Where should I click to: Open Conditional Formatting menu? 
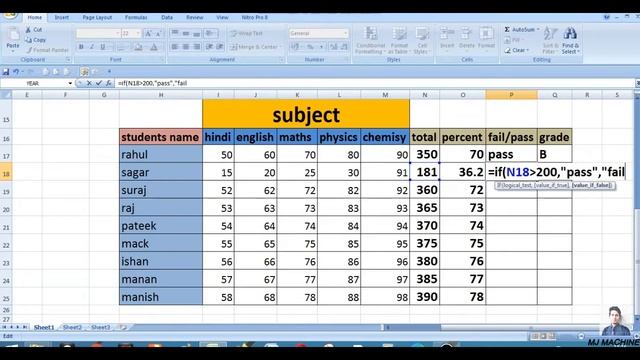point(370,40)
